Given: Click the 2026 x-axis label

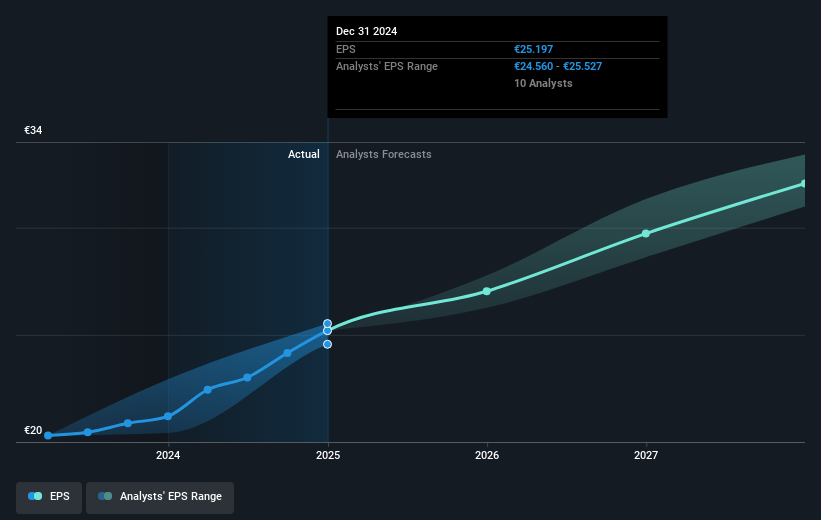Looking at the screenshot, I should coord(487,455).
